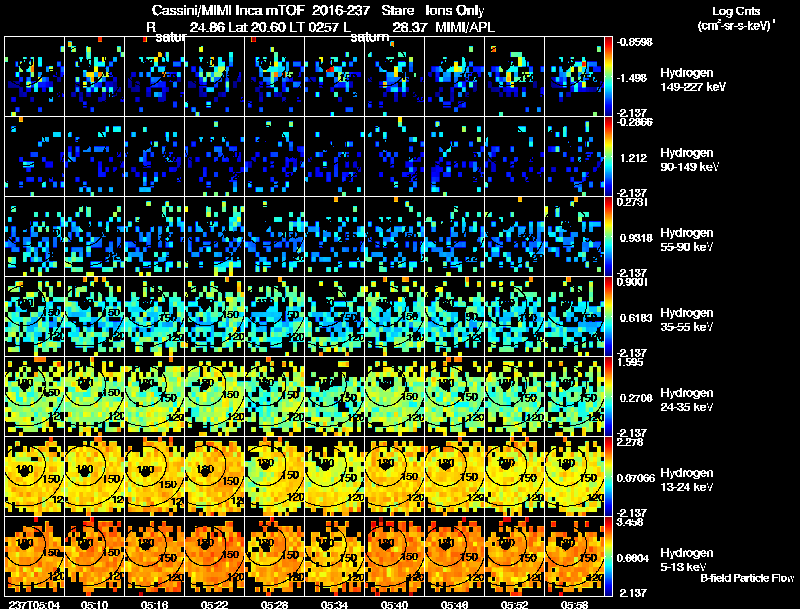Click the '0.07066' color scale value
The height and width of the screenshot is (609, 800).
(636, 478)
